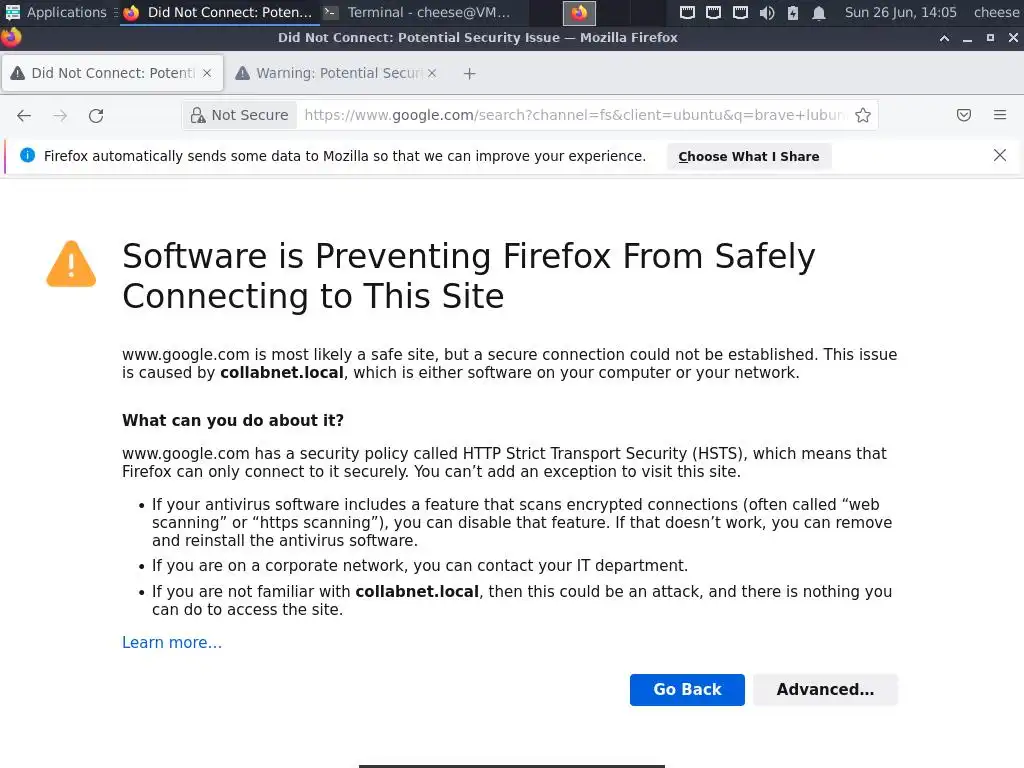Viewport: 1024px width, 768px height.
Task: Click the first bold collabnet.local text
Action: (281, 373)
